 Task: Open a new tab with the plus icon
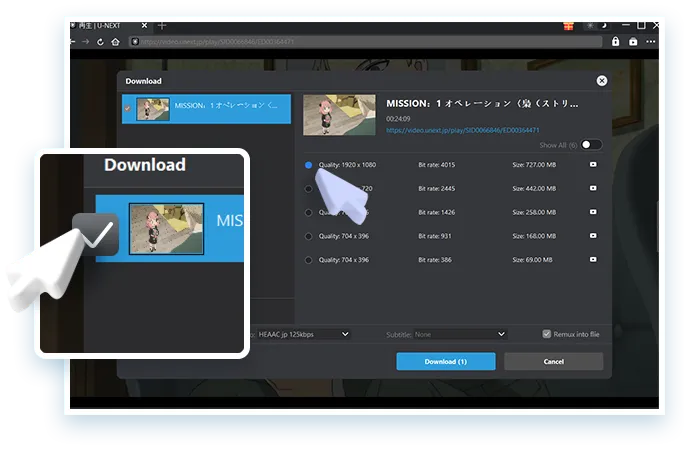pos(162,26)
